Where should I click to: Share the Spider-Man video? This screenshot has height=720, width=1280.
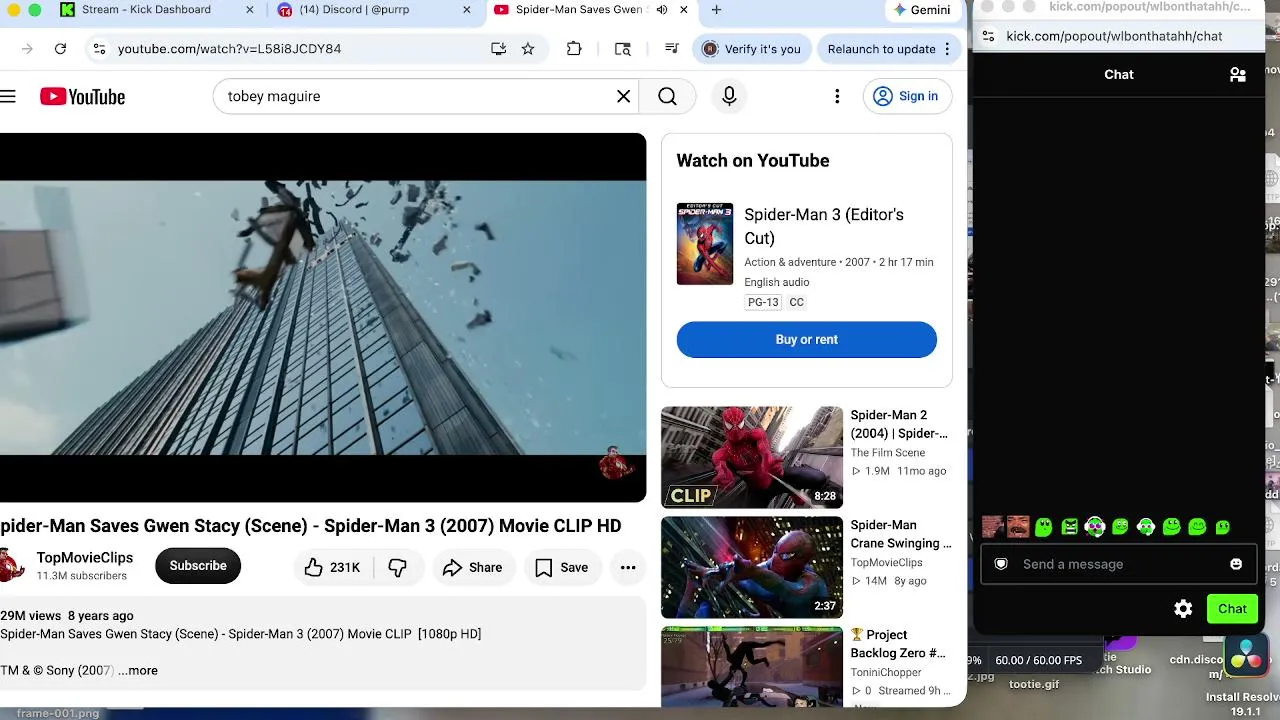[x=473, y=567]
